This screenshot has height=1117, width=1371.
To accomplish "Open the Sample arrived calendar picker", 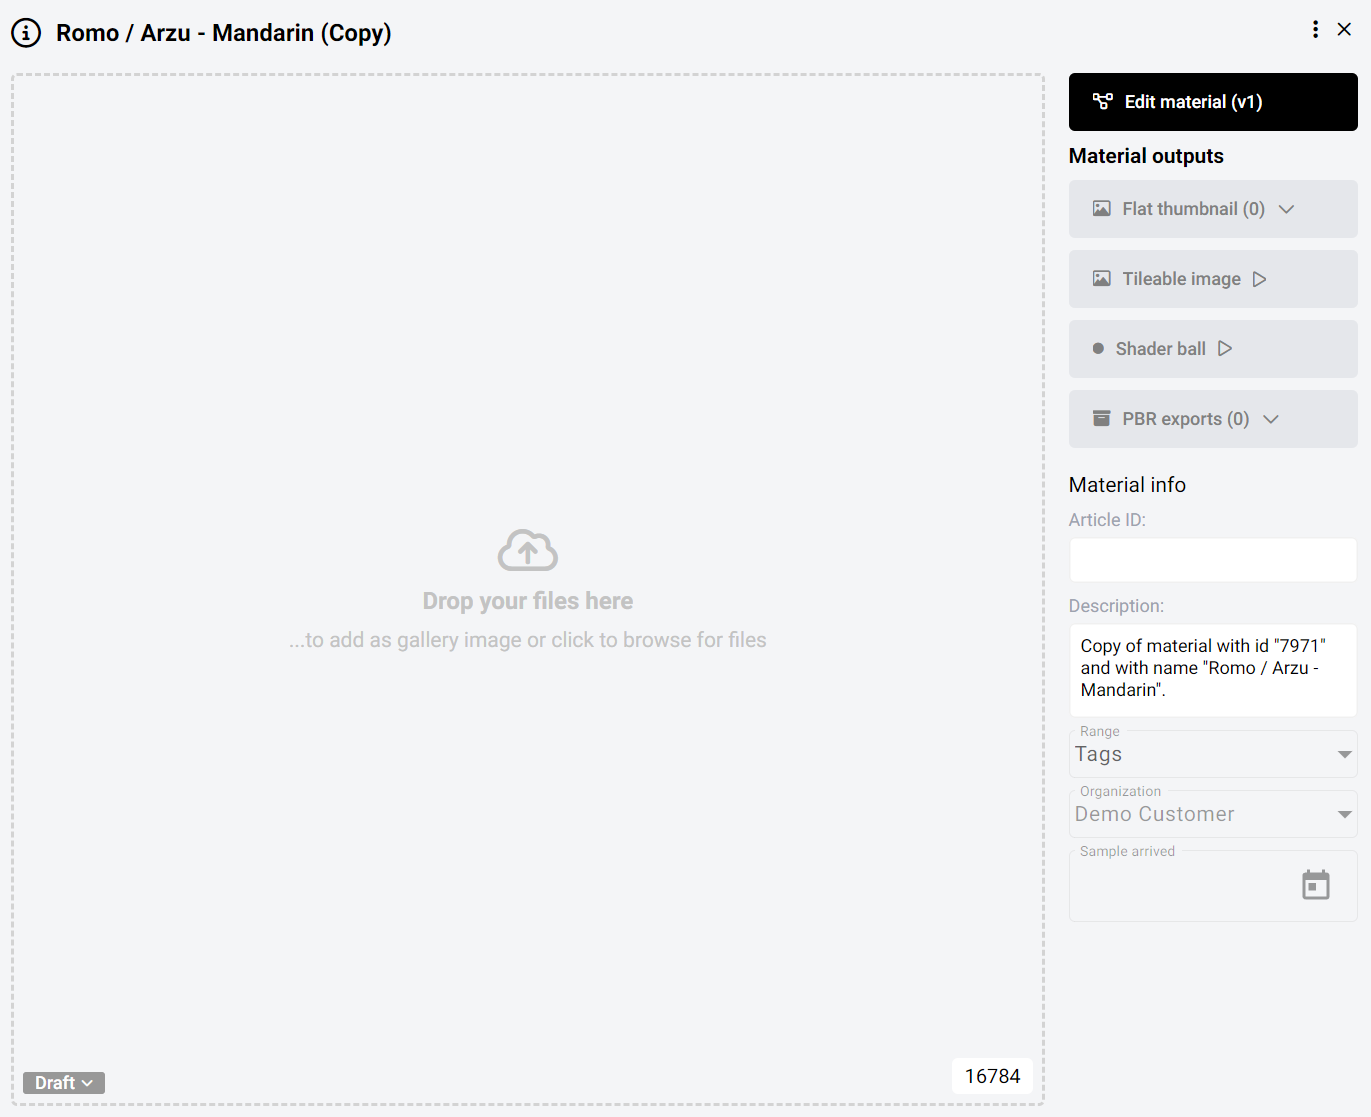I will (1315, 885).
